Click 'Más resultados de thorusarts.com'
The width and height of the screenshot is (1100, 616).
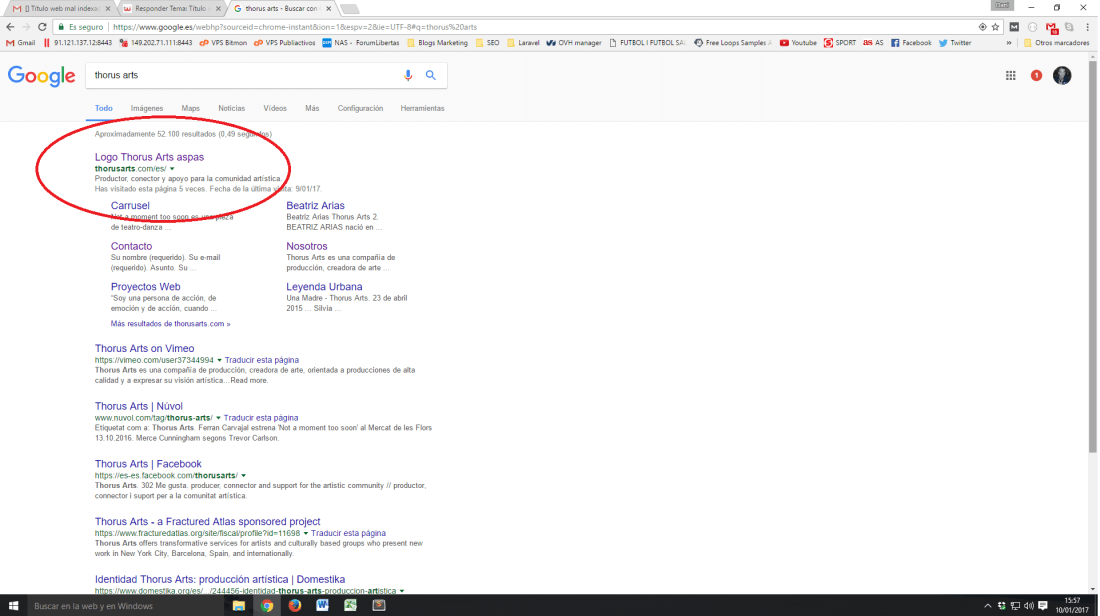pyautogui.click(x=170, y=323)
